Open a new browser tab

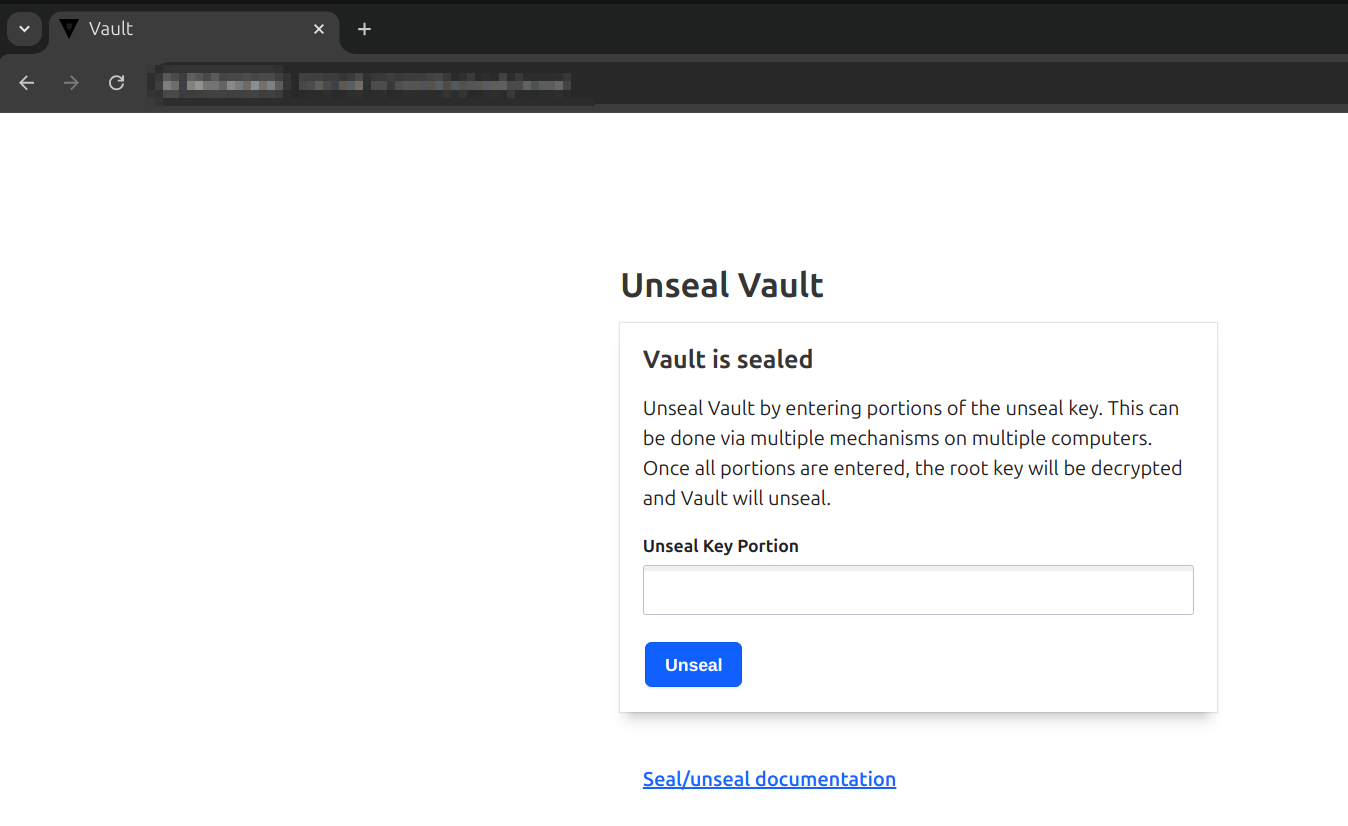[x=365, y=29]
